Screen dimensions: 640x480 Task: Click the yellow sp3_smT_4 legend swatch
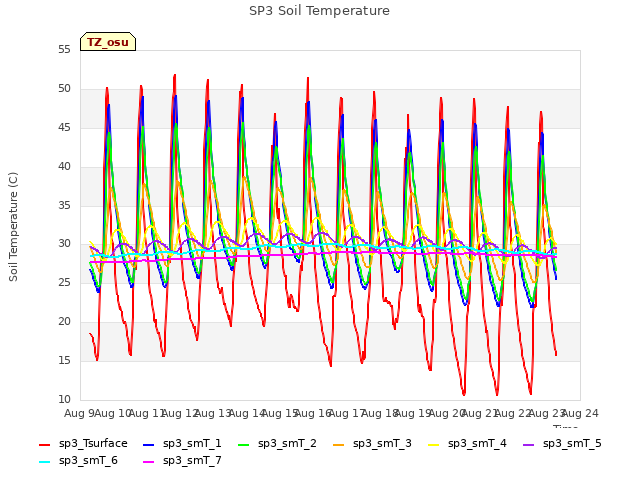[433, 444]
